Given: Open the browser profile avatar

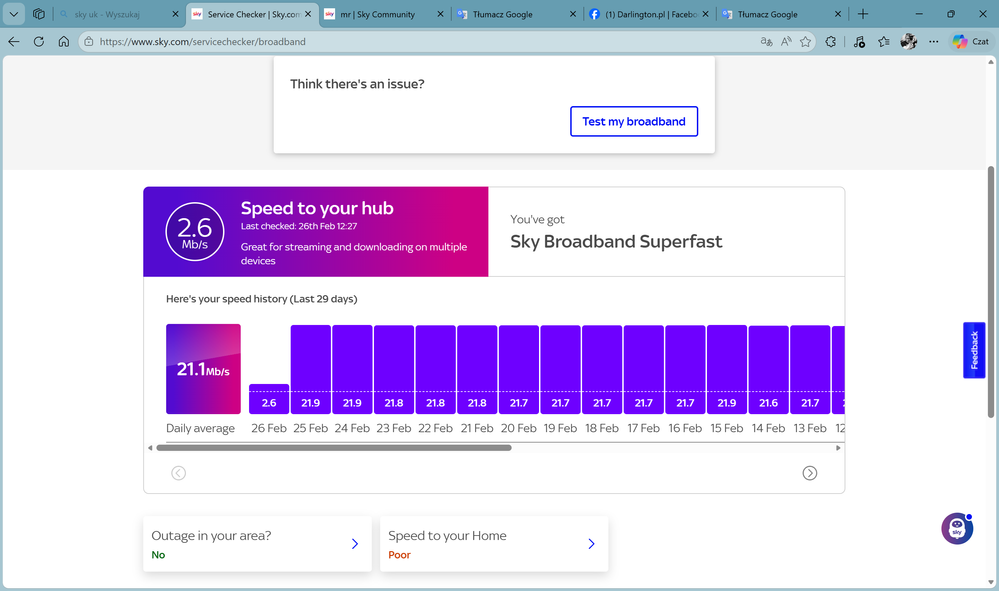Looking at the screenshot, I should [909, 41].
